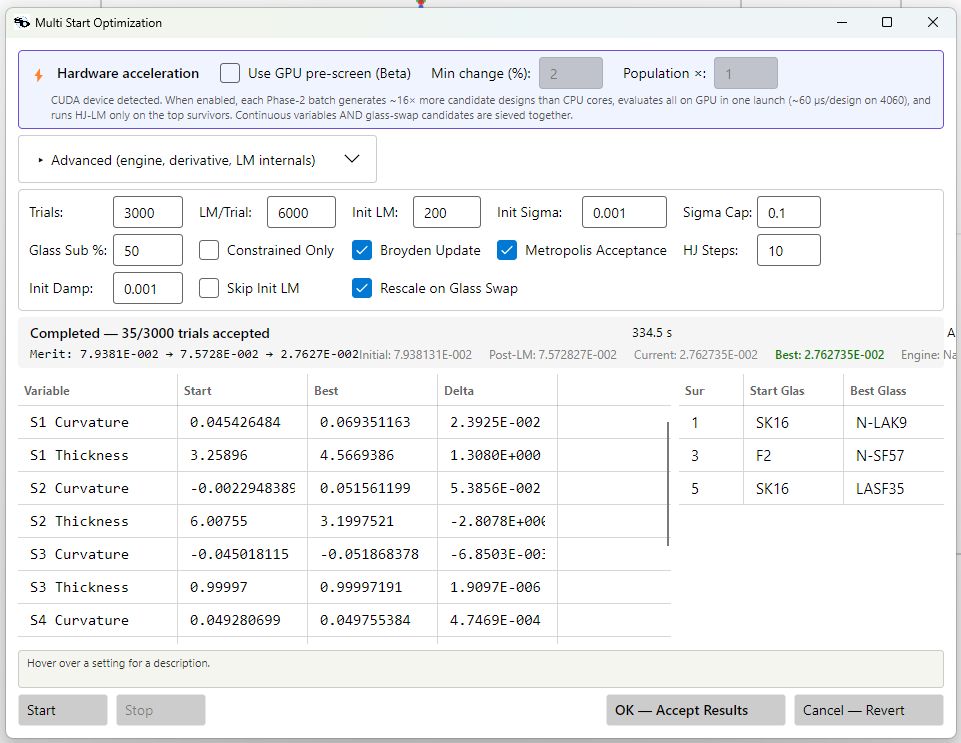Click the lightning bolt hardware acceleration icon

tap(39, 75)
